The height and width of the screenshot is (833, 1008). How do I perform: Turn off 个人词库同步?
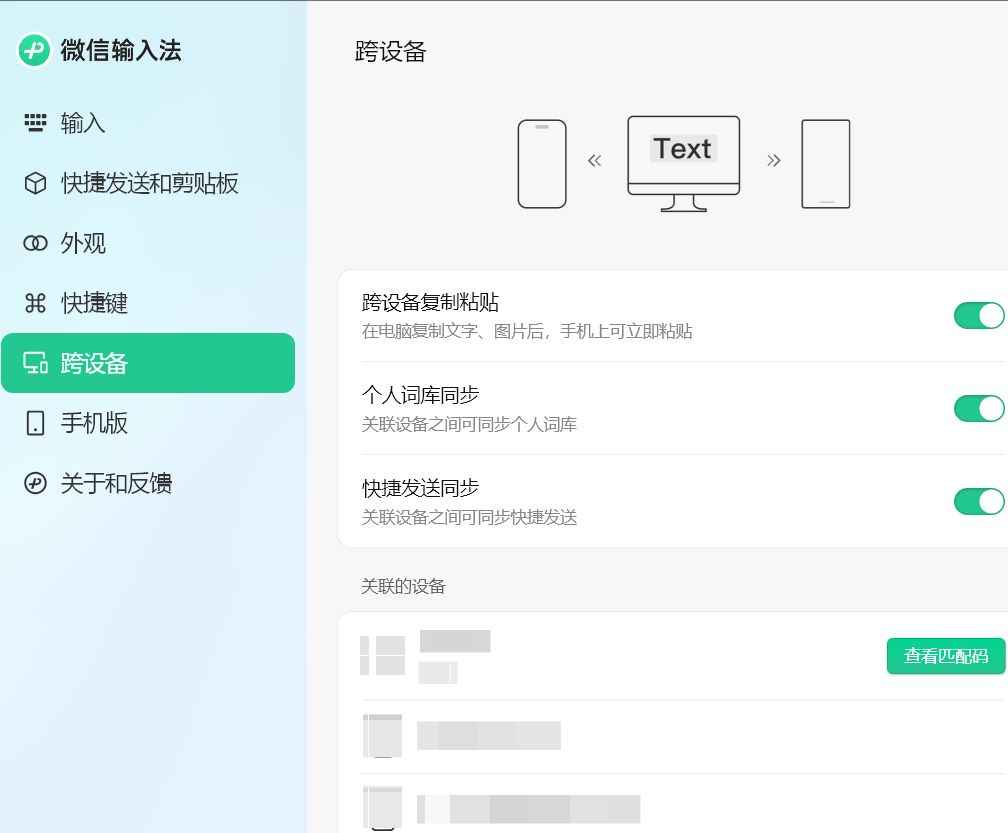coord(979,408)
